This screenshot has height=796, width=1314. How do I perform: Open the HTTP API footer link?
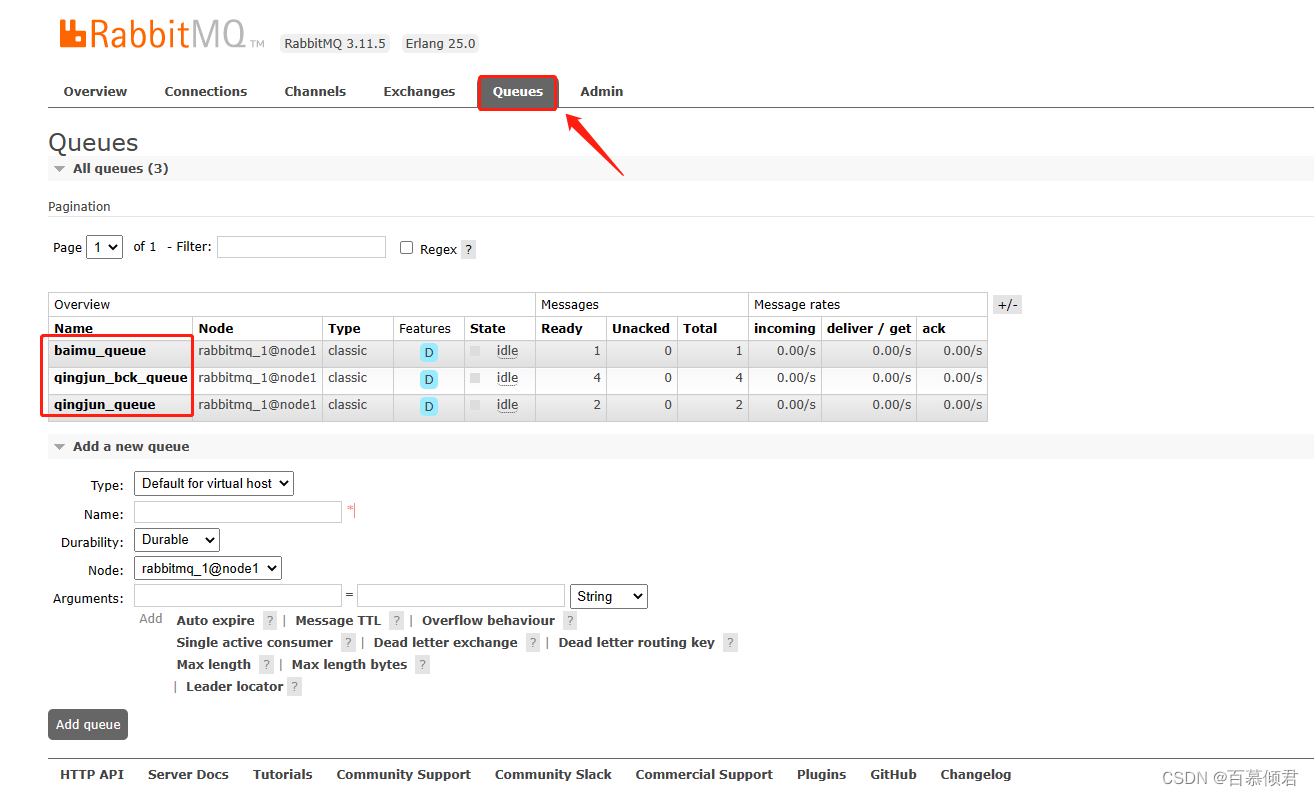coord(92,775)
